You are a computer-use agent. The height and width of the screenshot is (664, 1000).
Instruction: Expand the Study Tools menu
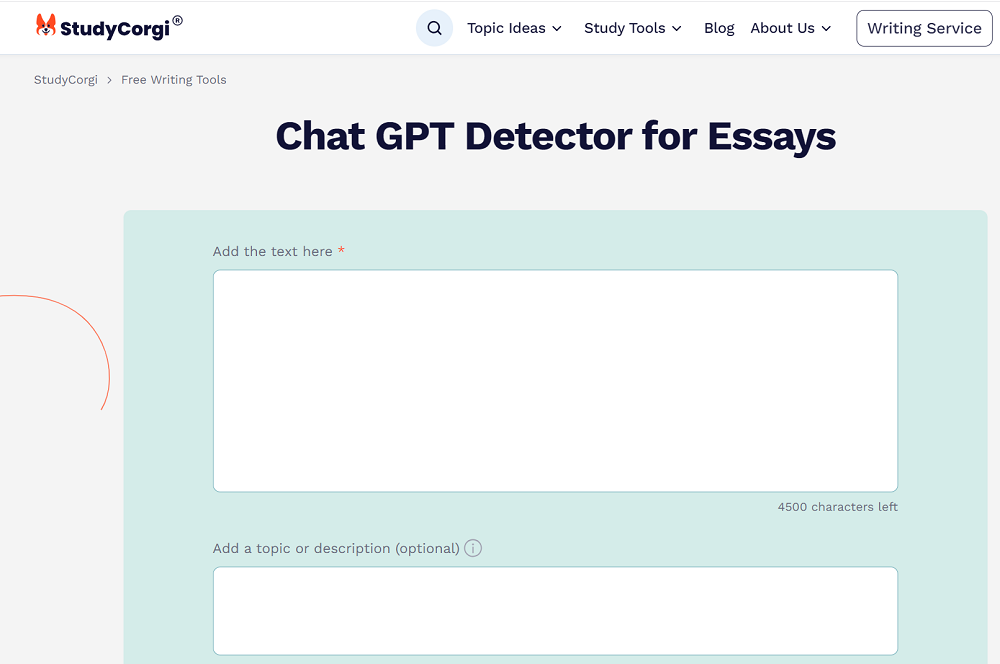click(624, 28)
